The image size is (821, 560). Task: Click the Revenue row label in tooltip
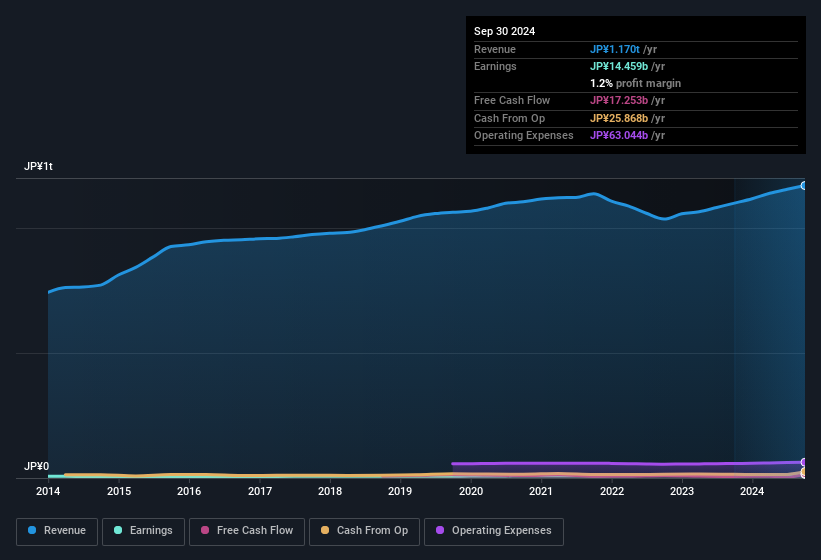click(495, 49)
